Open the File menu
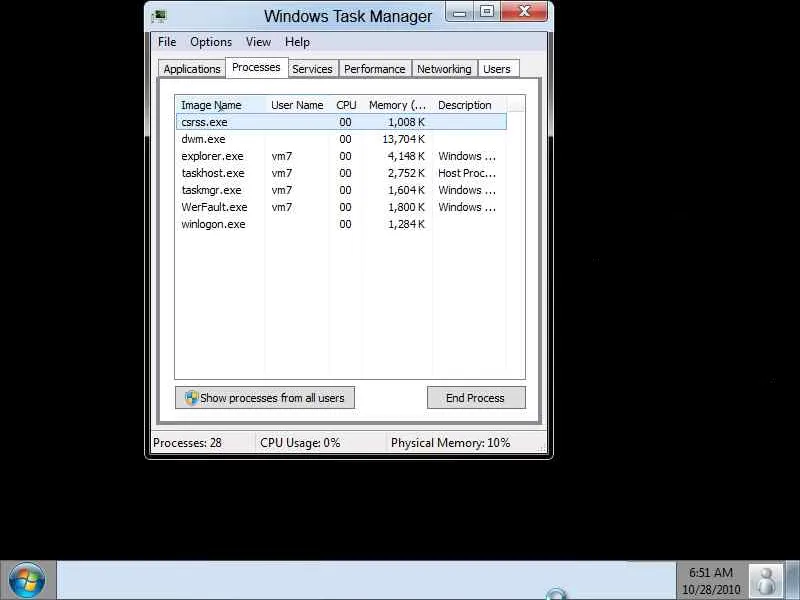Viewport: 800px width, 600px height. (x=167, y=42)
